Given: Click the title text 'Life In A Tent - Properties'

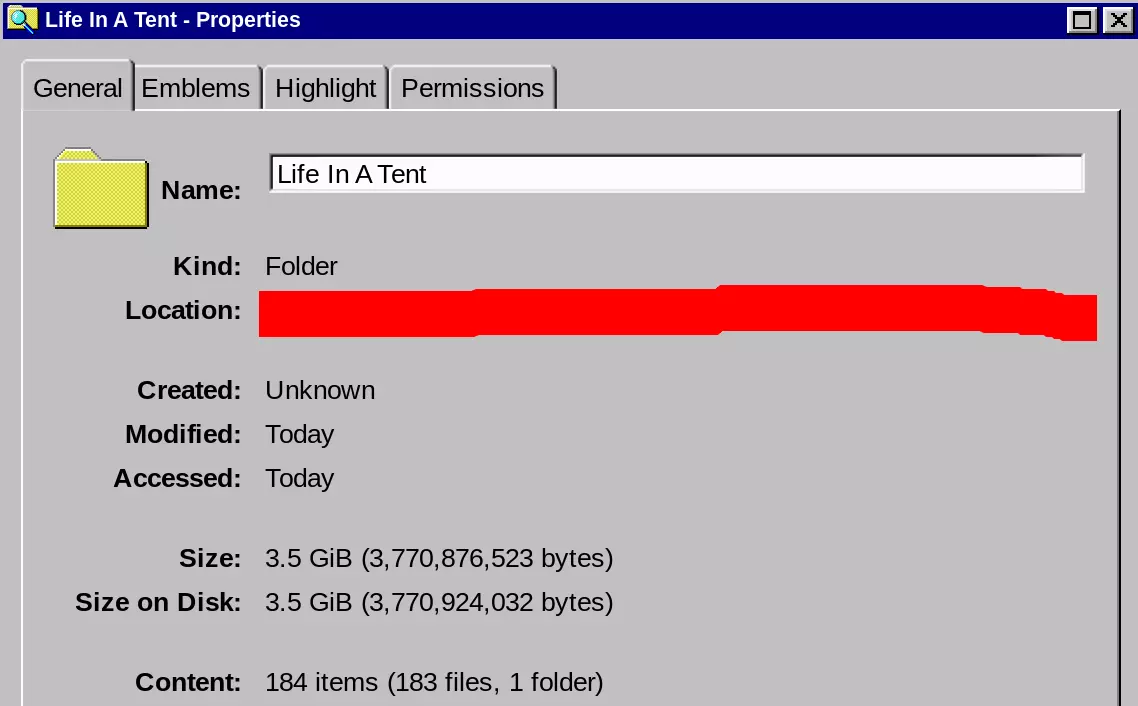Looking at the screenshot, I should (173, 20).
